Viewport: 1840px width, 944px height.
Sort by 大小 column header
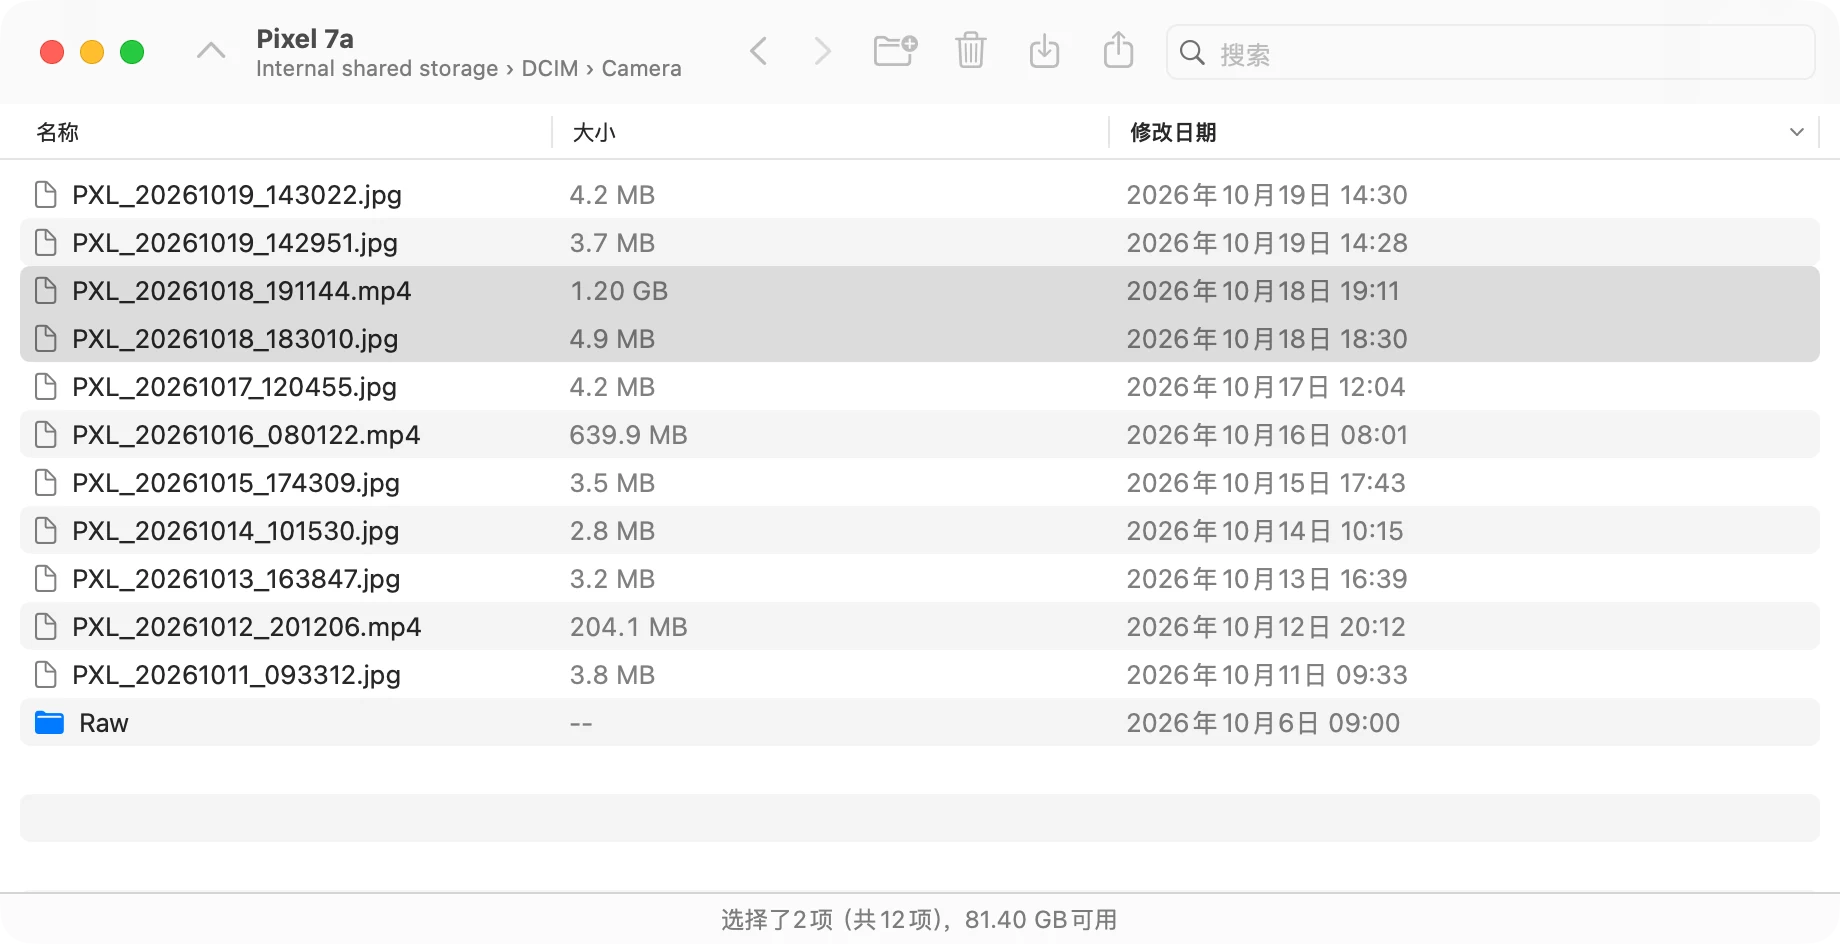[x=594, y=132]
